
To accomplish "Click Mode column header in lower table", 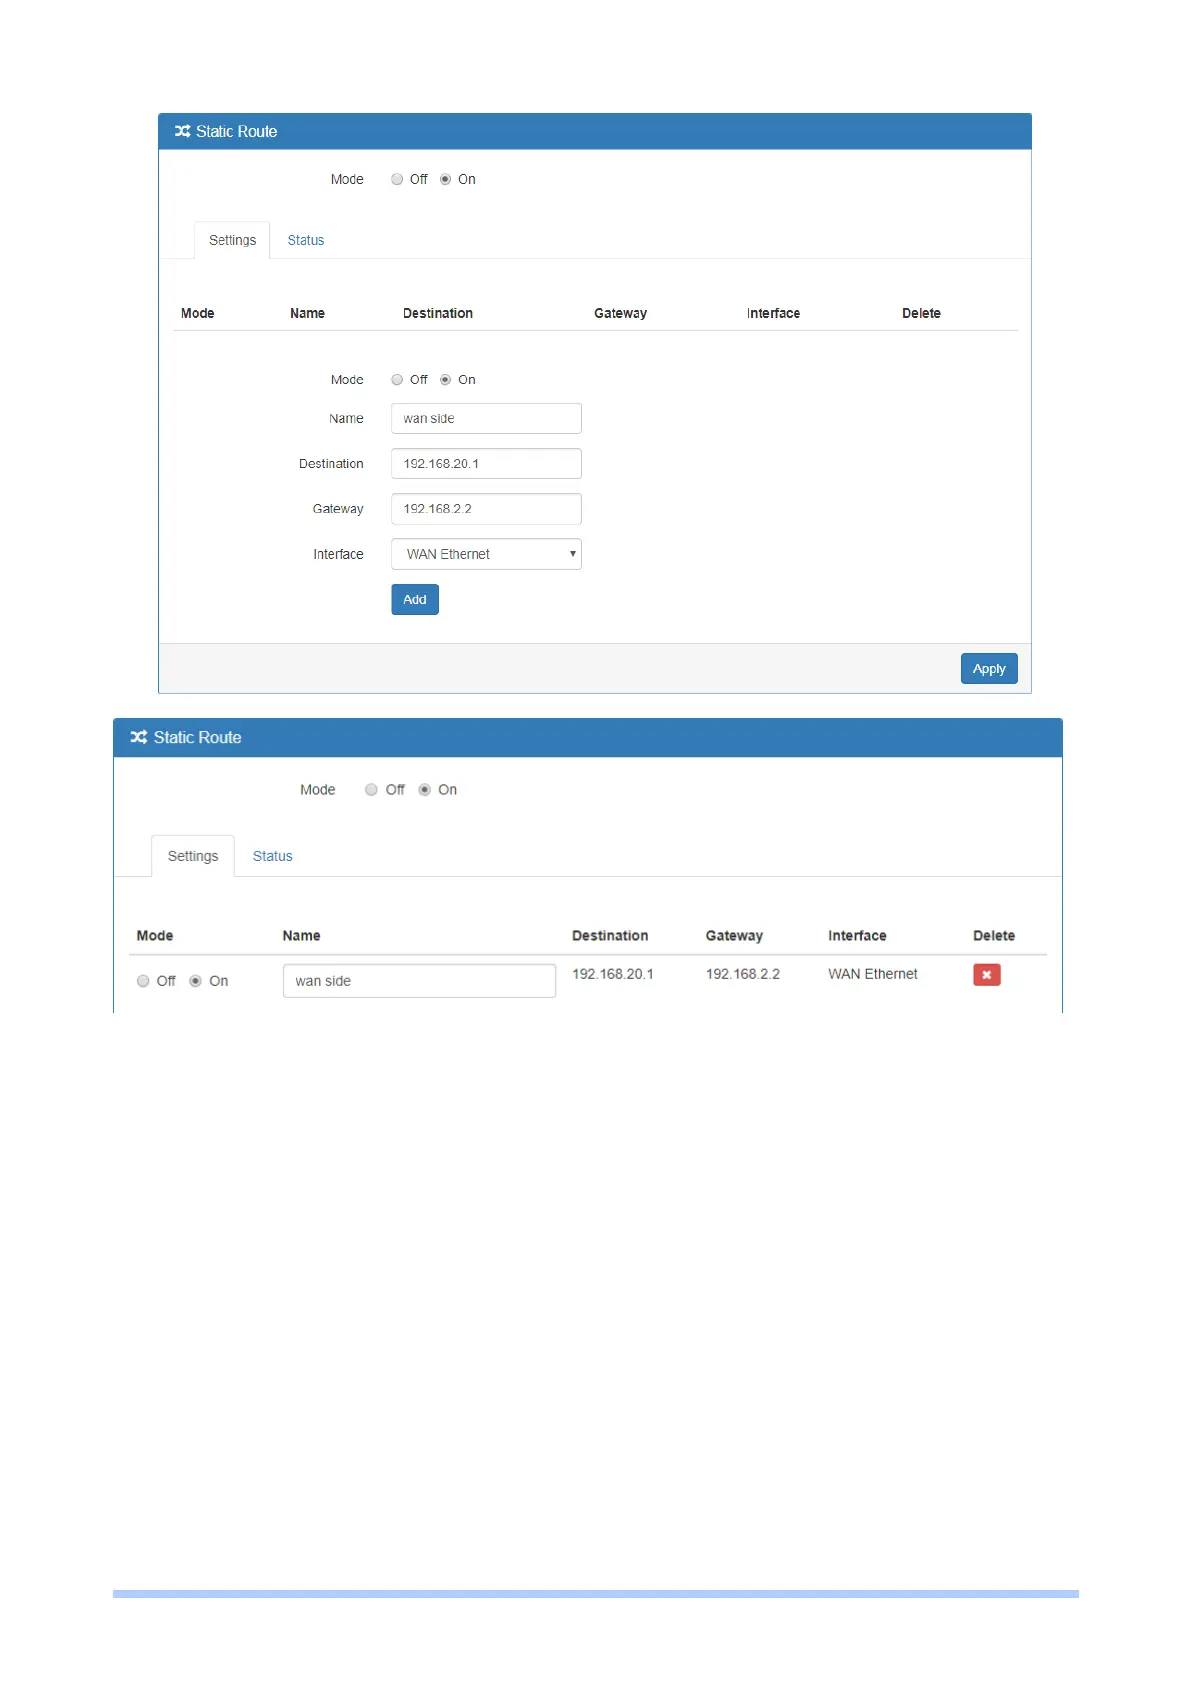I will [155, 936].
